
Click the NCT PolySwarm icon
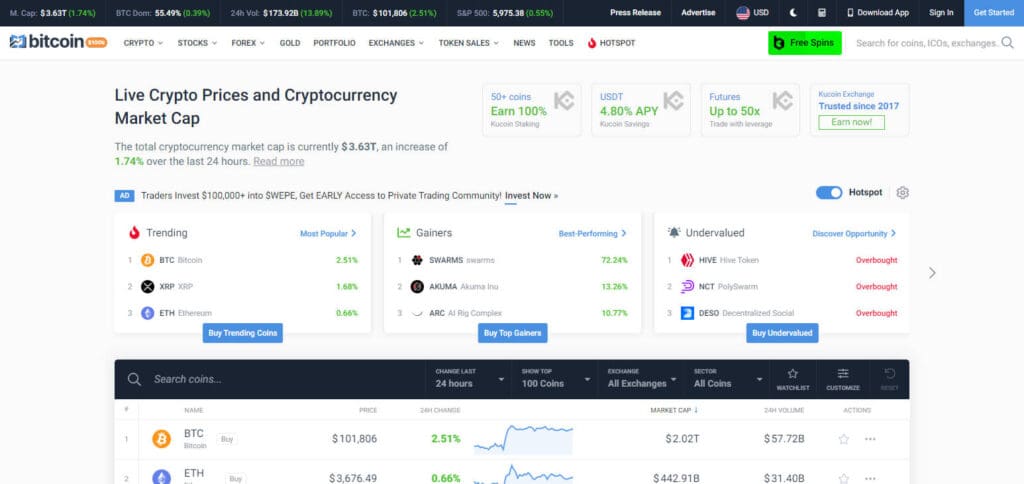click(687, 286)
